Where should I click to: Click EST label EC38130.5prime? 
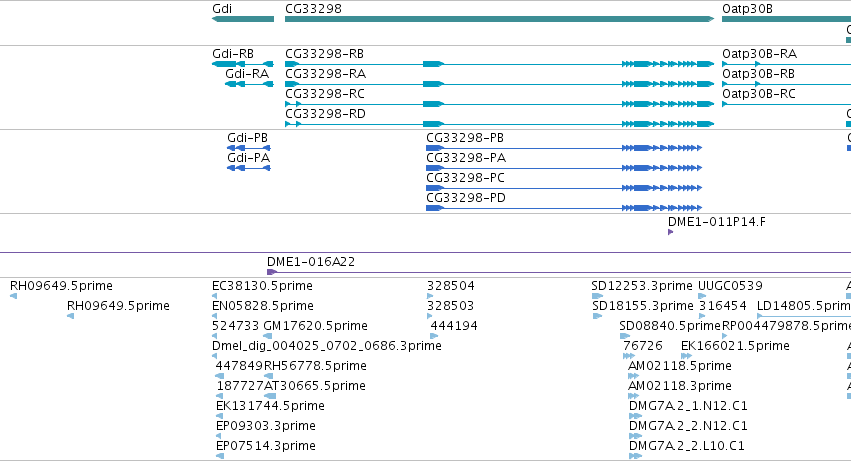[x=262, y=286]
